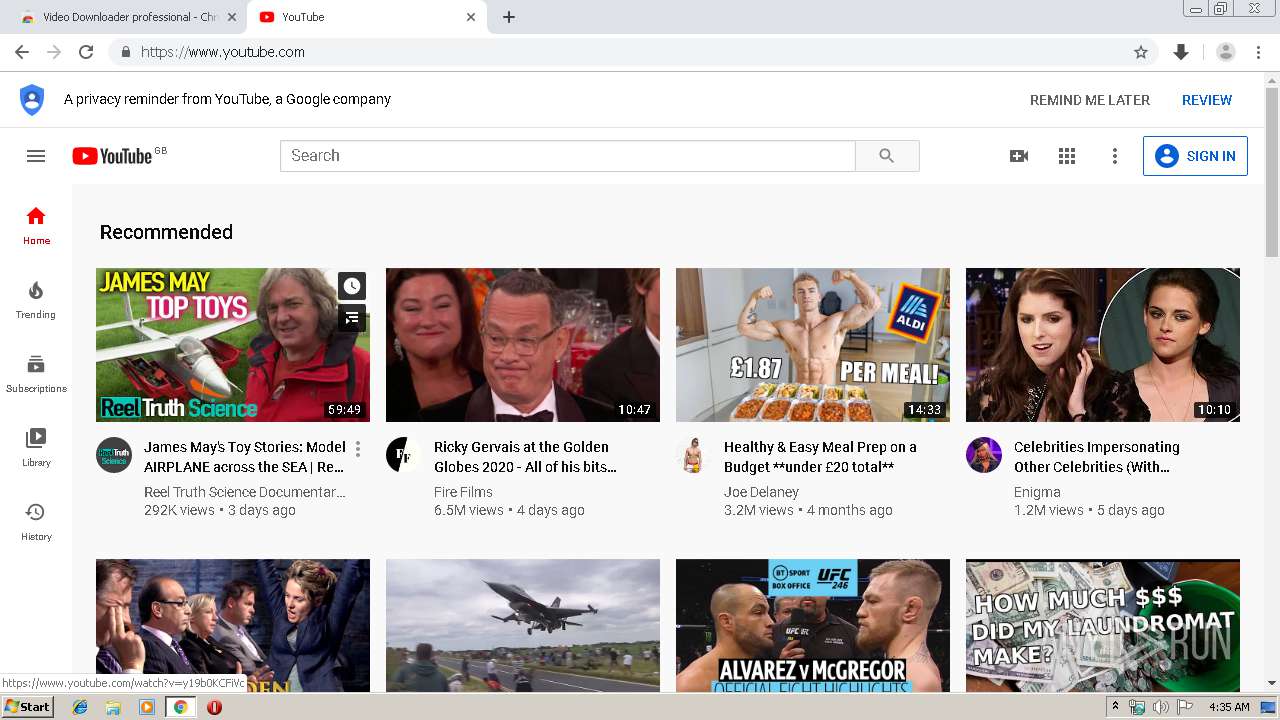Click Joe Delaney channel name
The height and width of the screenshot is (720, 1280).
tap(761, 492)
